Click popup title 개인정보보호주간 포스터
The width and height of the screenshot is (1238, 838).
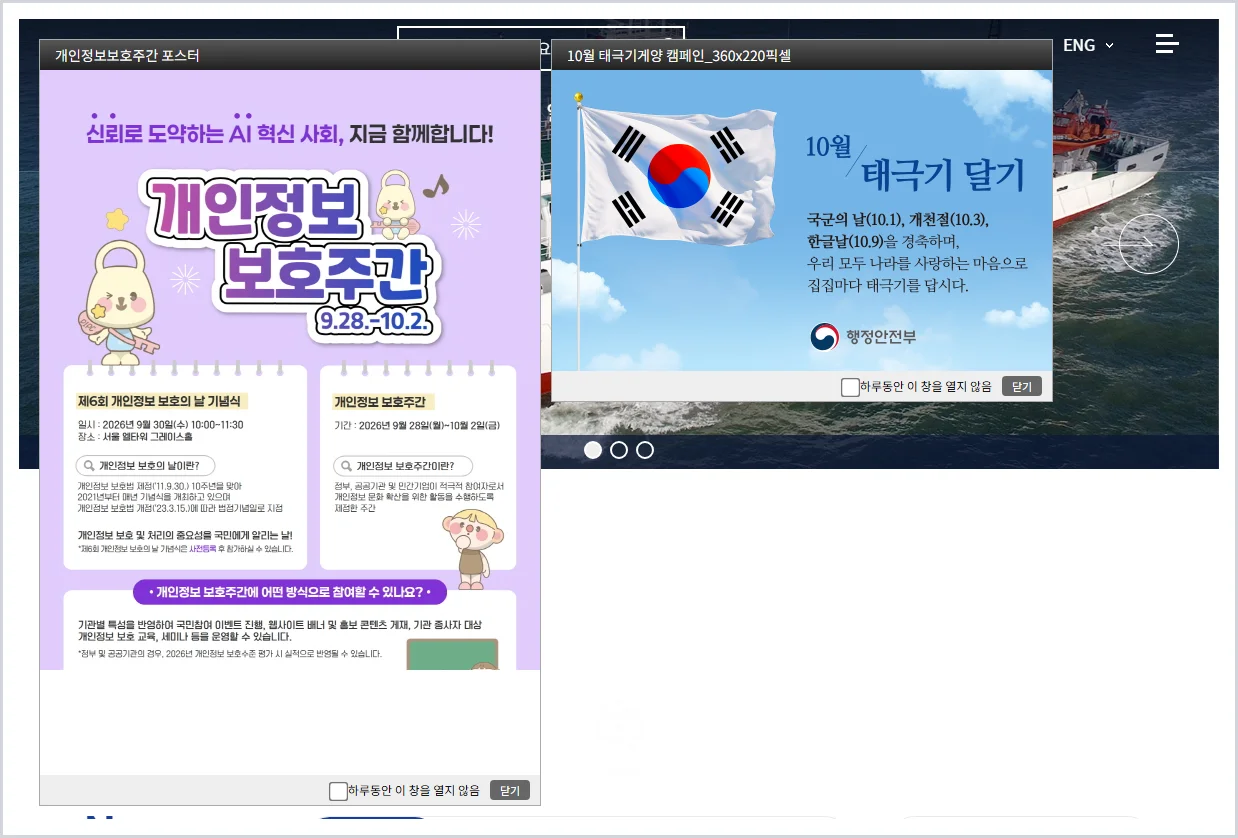(x=127, y=55)
